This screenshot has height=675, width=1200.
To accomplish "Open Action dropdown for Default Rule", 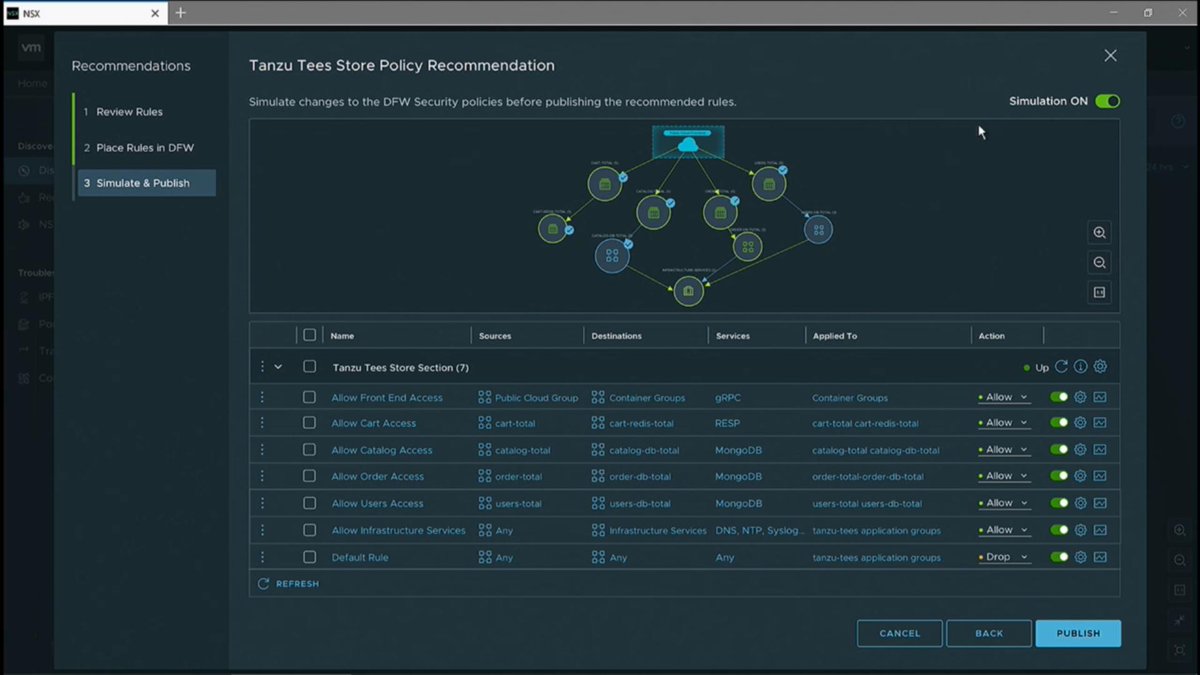I will 1003,557.
